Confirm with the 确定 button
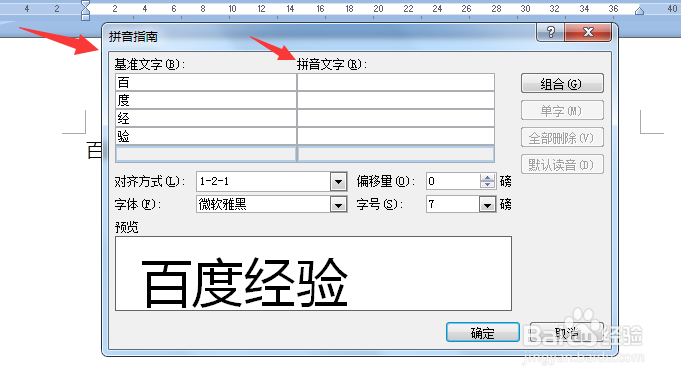 pos(483,333)
